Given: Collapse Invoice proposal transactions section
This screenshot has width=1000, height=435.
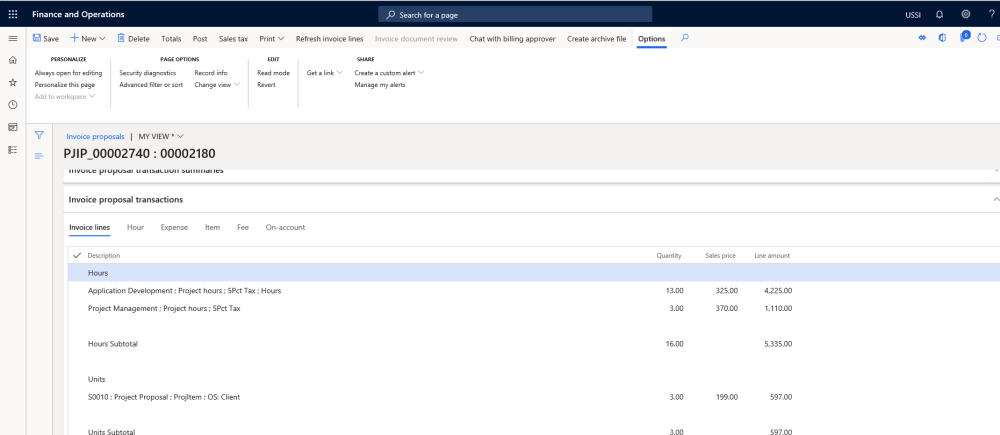Looking at the screenshot, I should 996,200.
